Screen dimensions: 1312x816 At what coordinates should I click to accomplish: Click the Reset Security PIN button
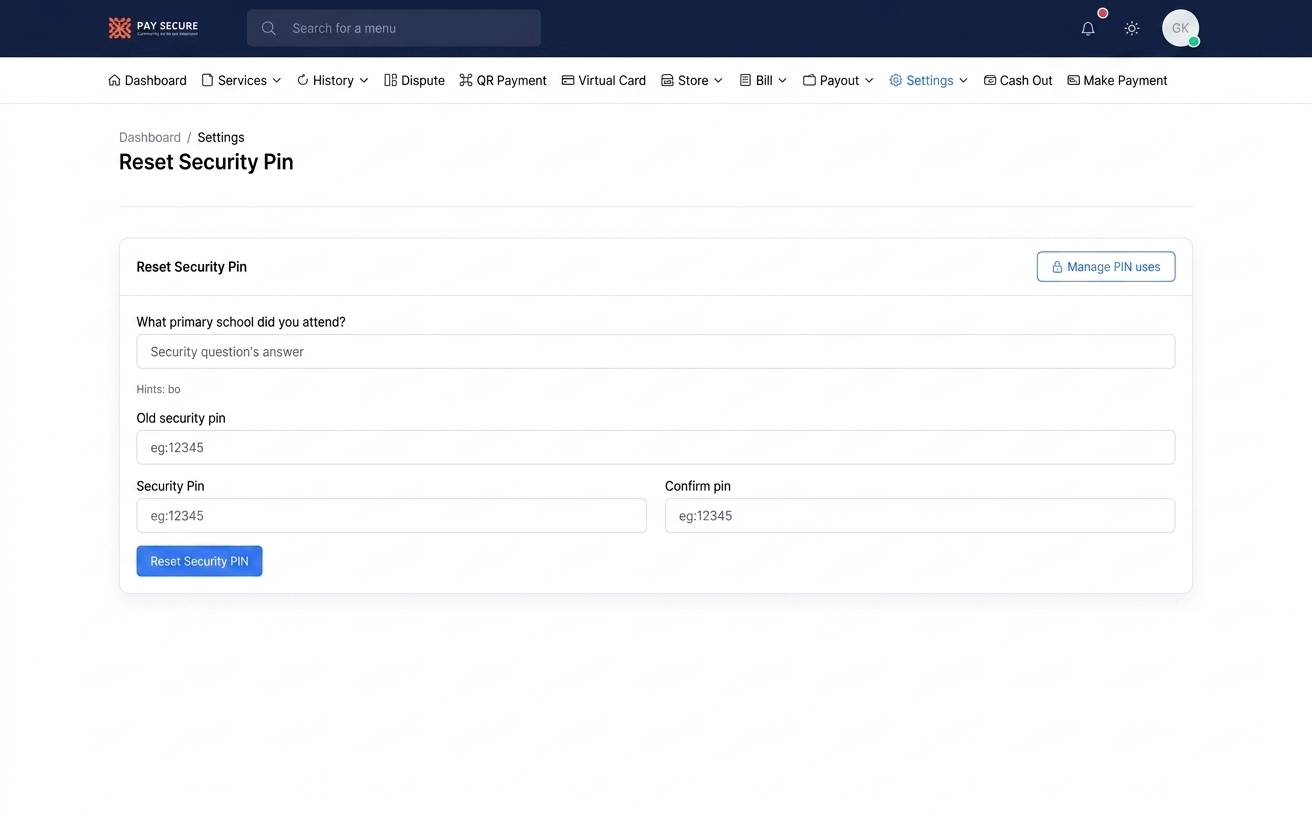click(199, 561)
